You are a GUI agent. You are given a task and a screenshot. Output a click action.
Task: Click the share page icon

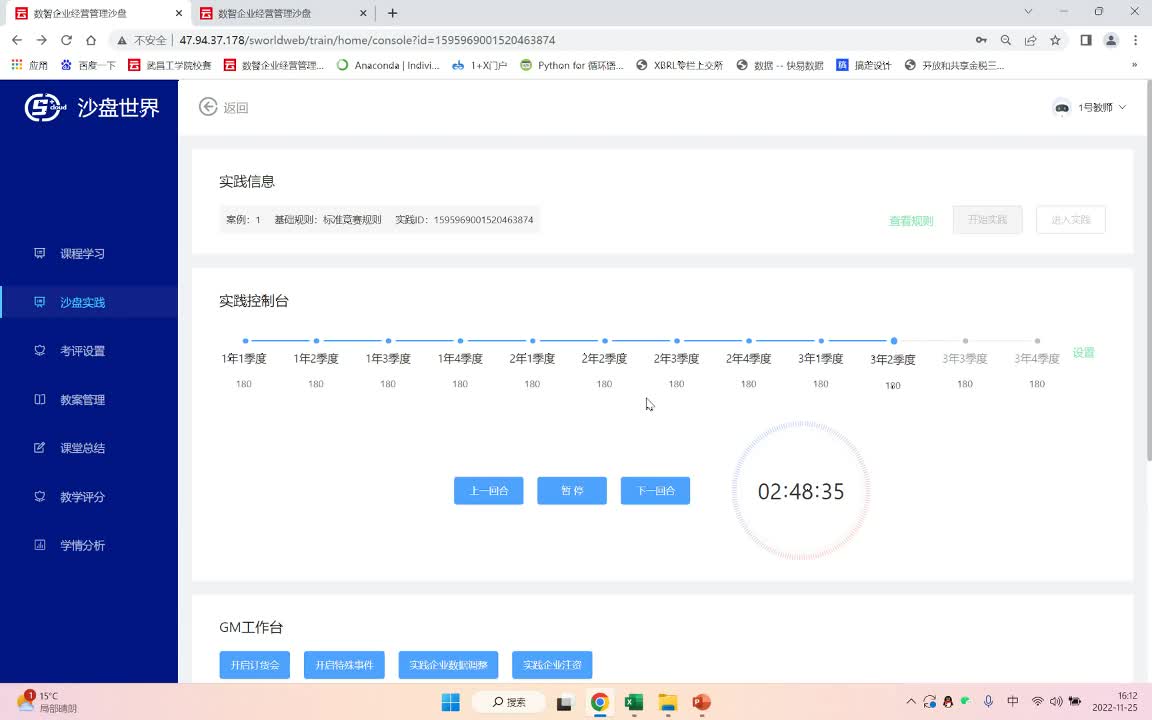click(x=1031, y=40)
